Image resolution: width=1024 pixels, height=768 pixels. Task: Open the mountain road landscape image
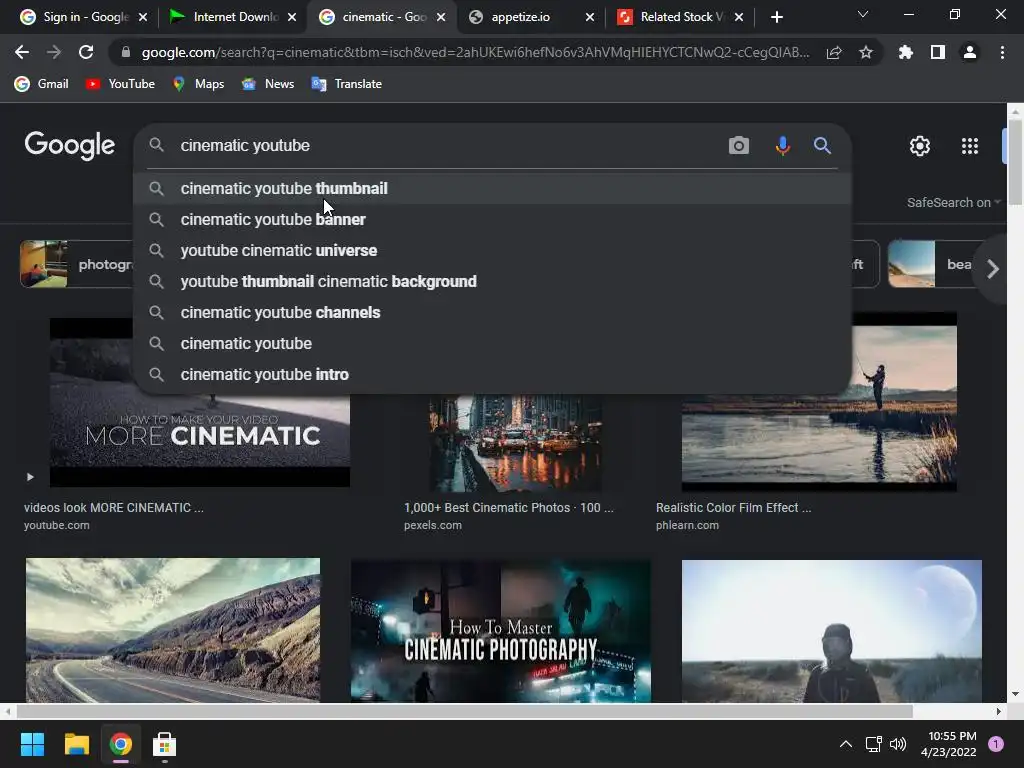click(173, 630)
